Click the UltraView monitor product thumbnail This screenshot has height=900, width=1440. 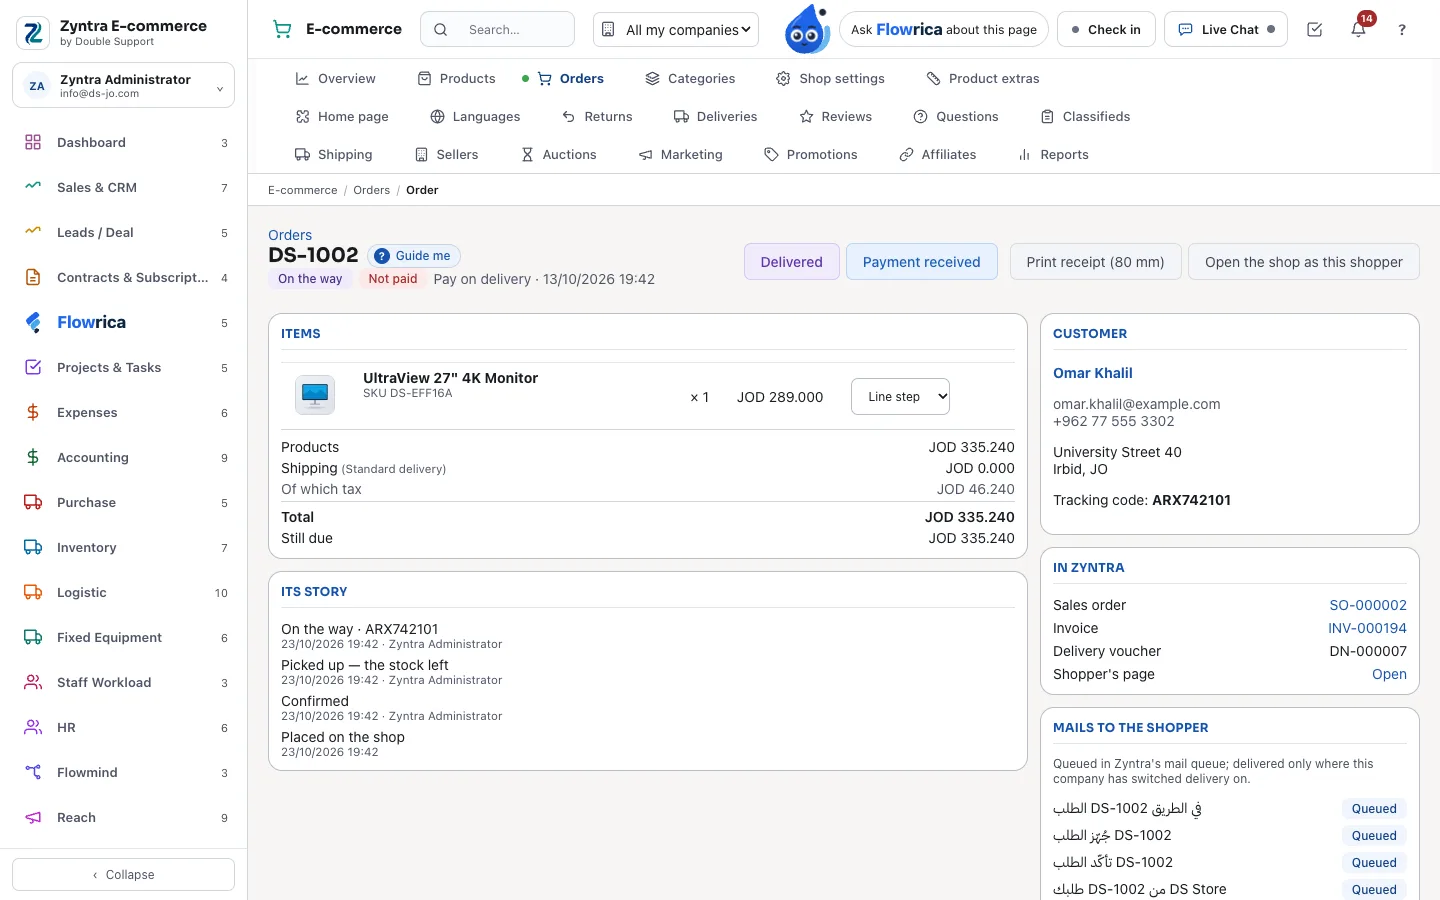point(315,395)
